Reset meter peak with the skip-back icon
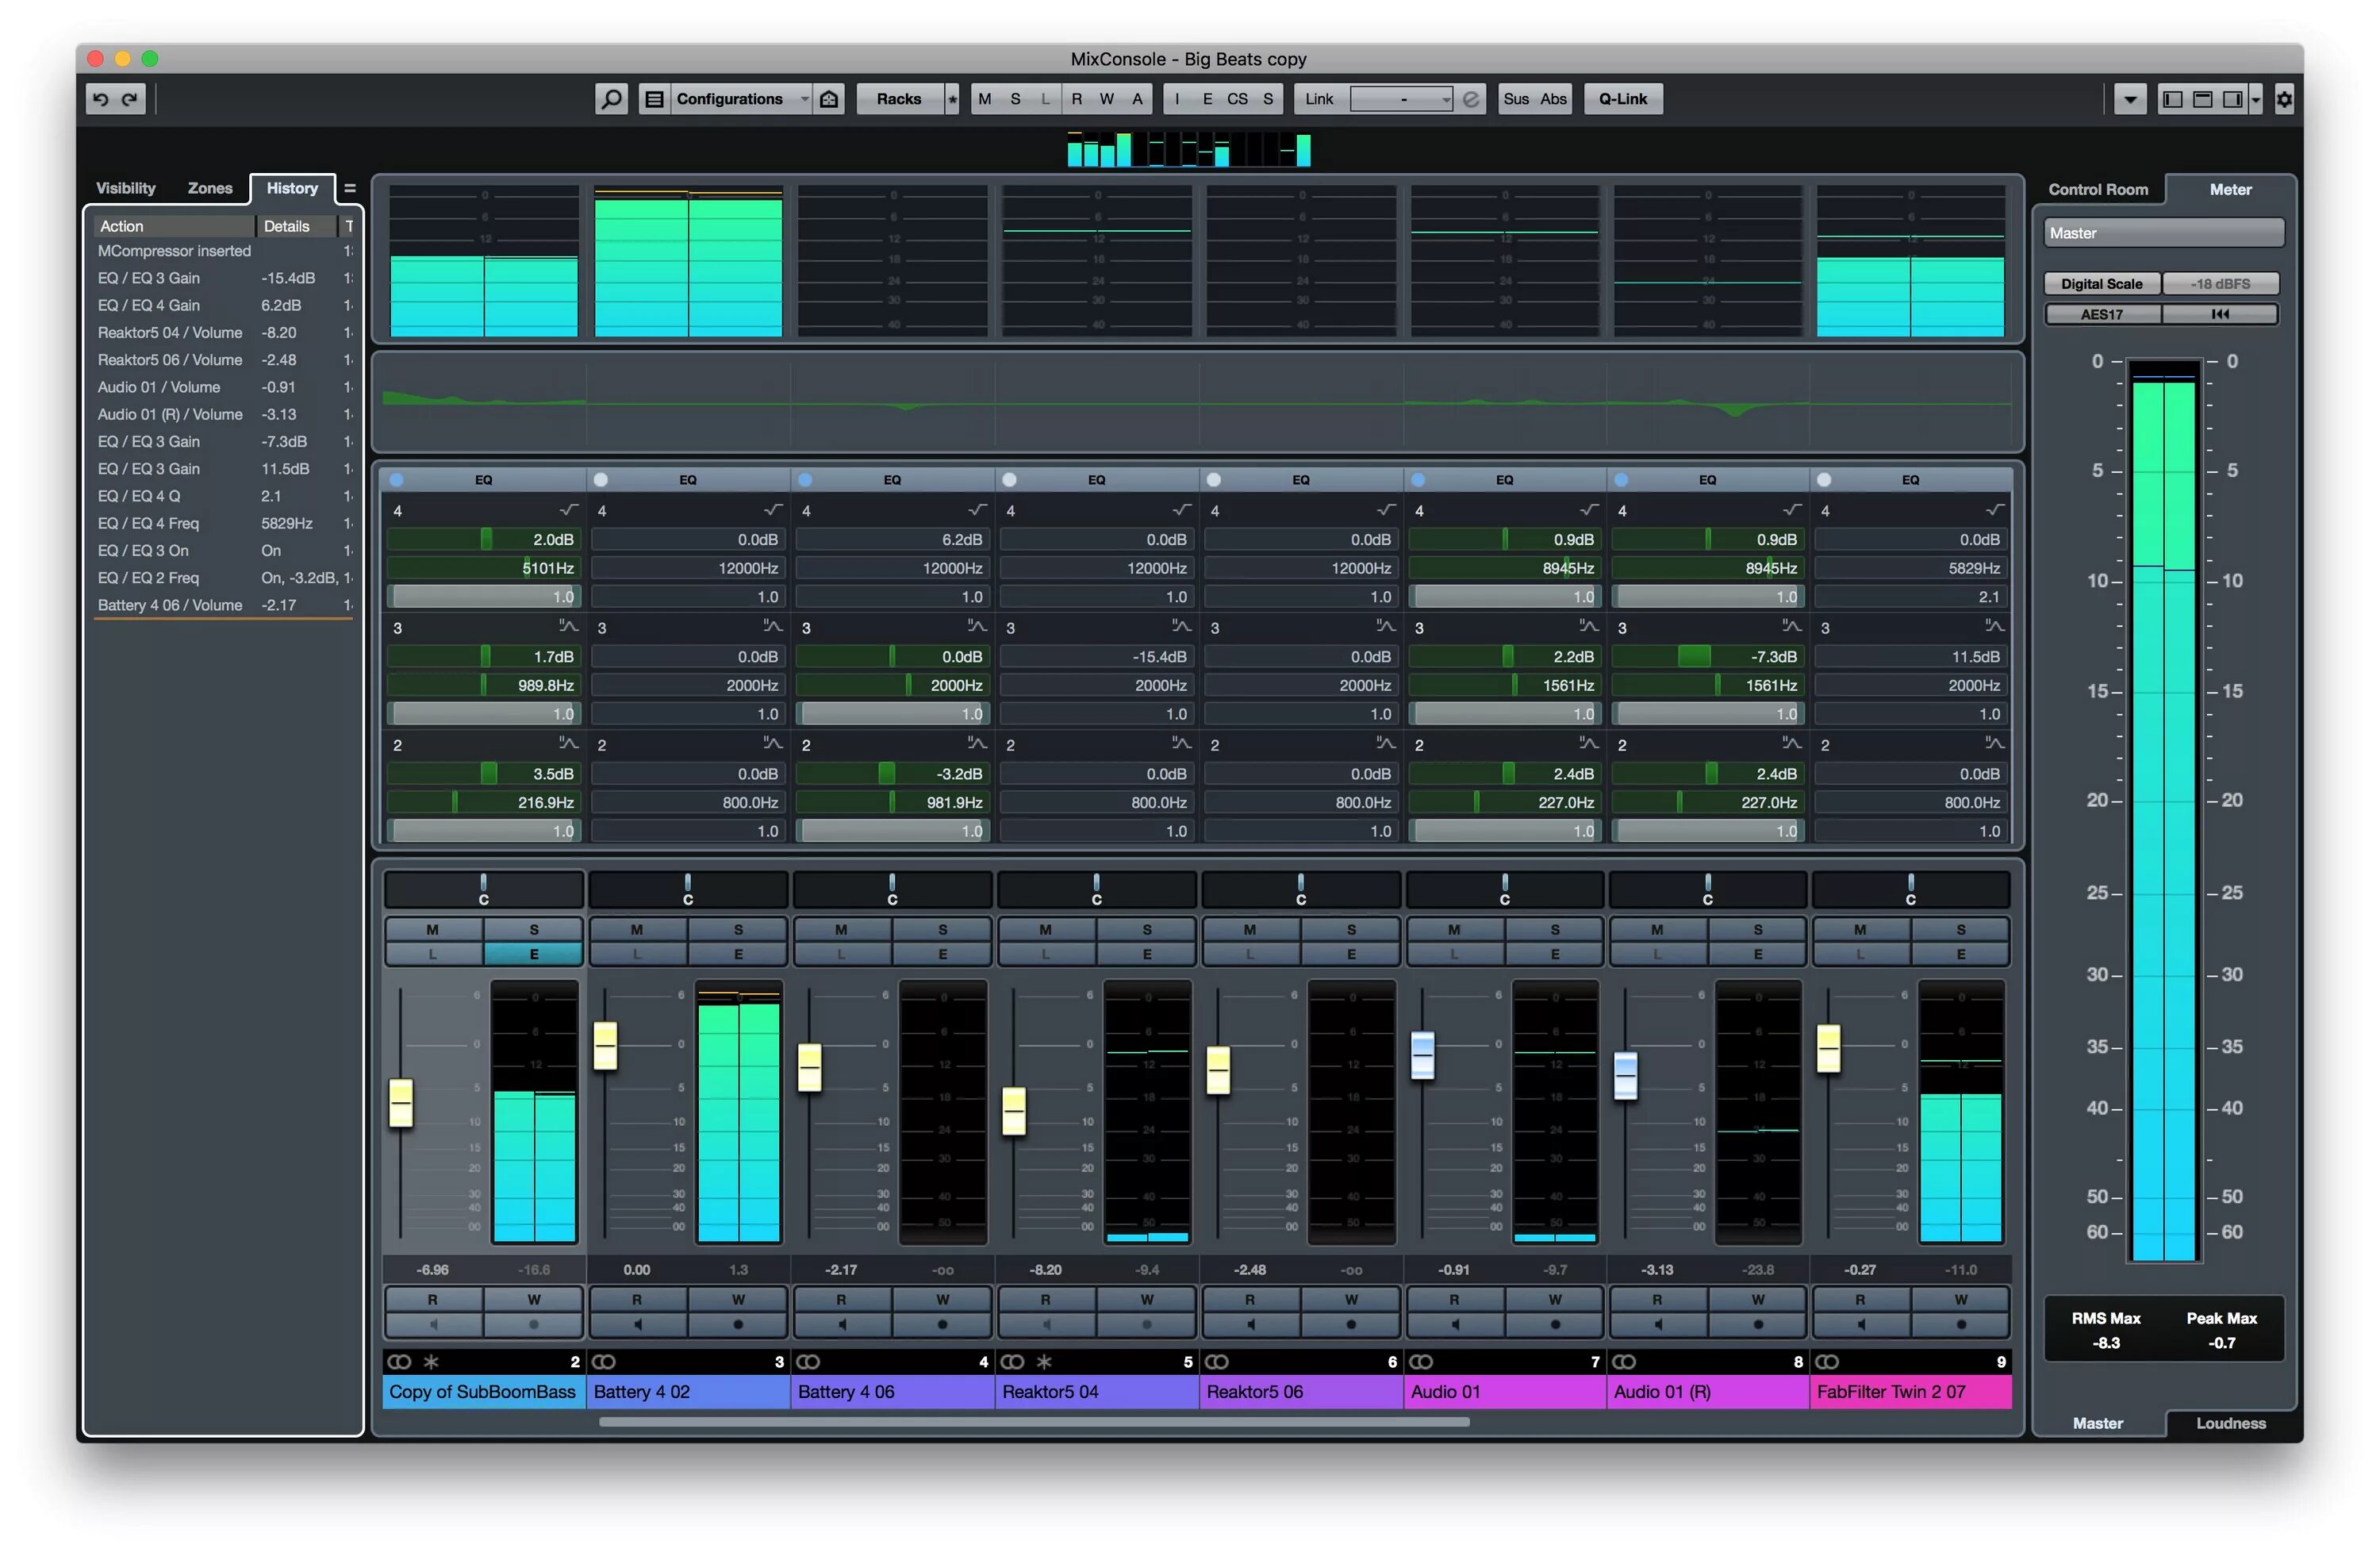The image size is (2380, 1552). point(2220,314)
